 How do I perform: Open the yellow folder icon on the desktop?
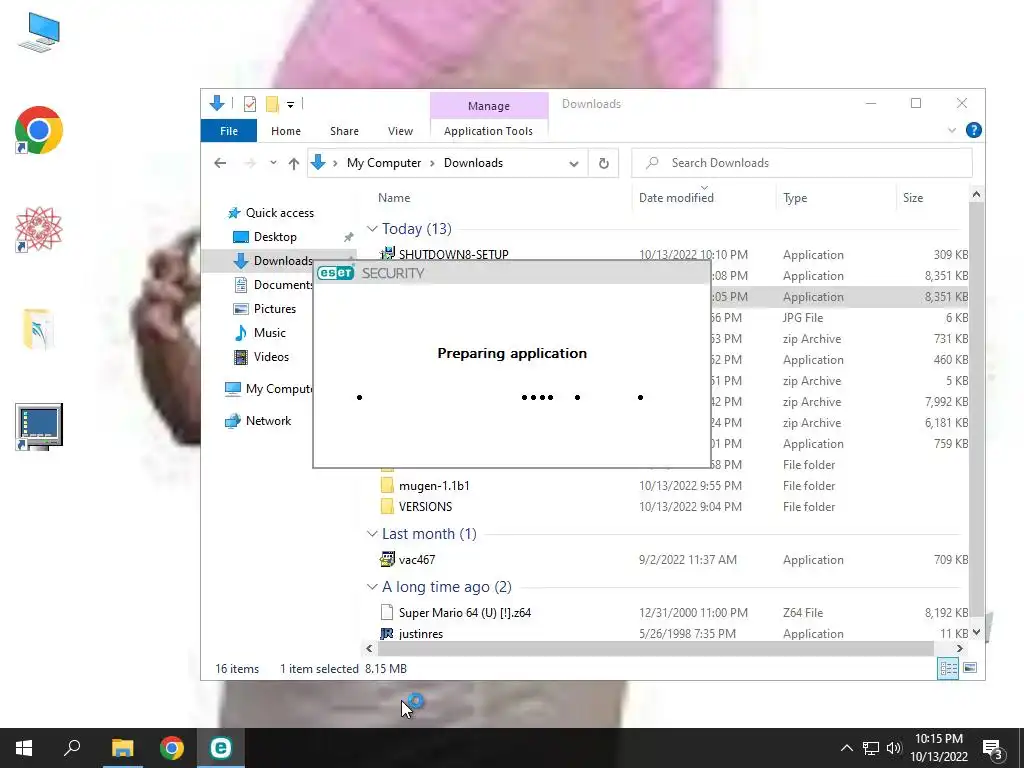[x=38, y=328]
